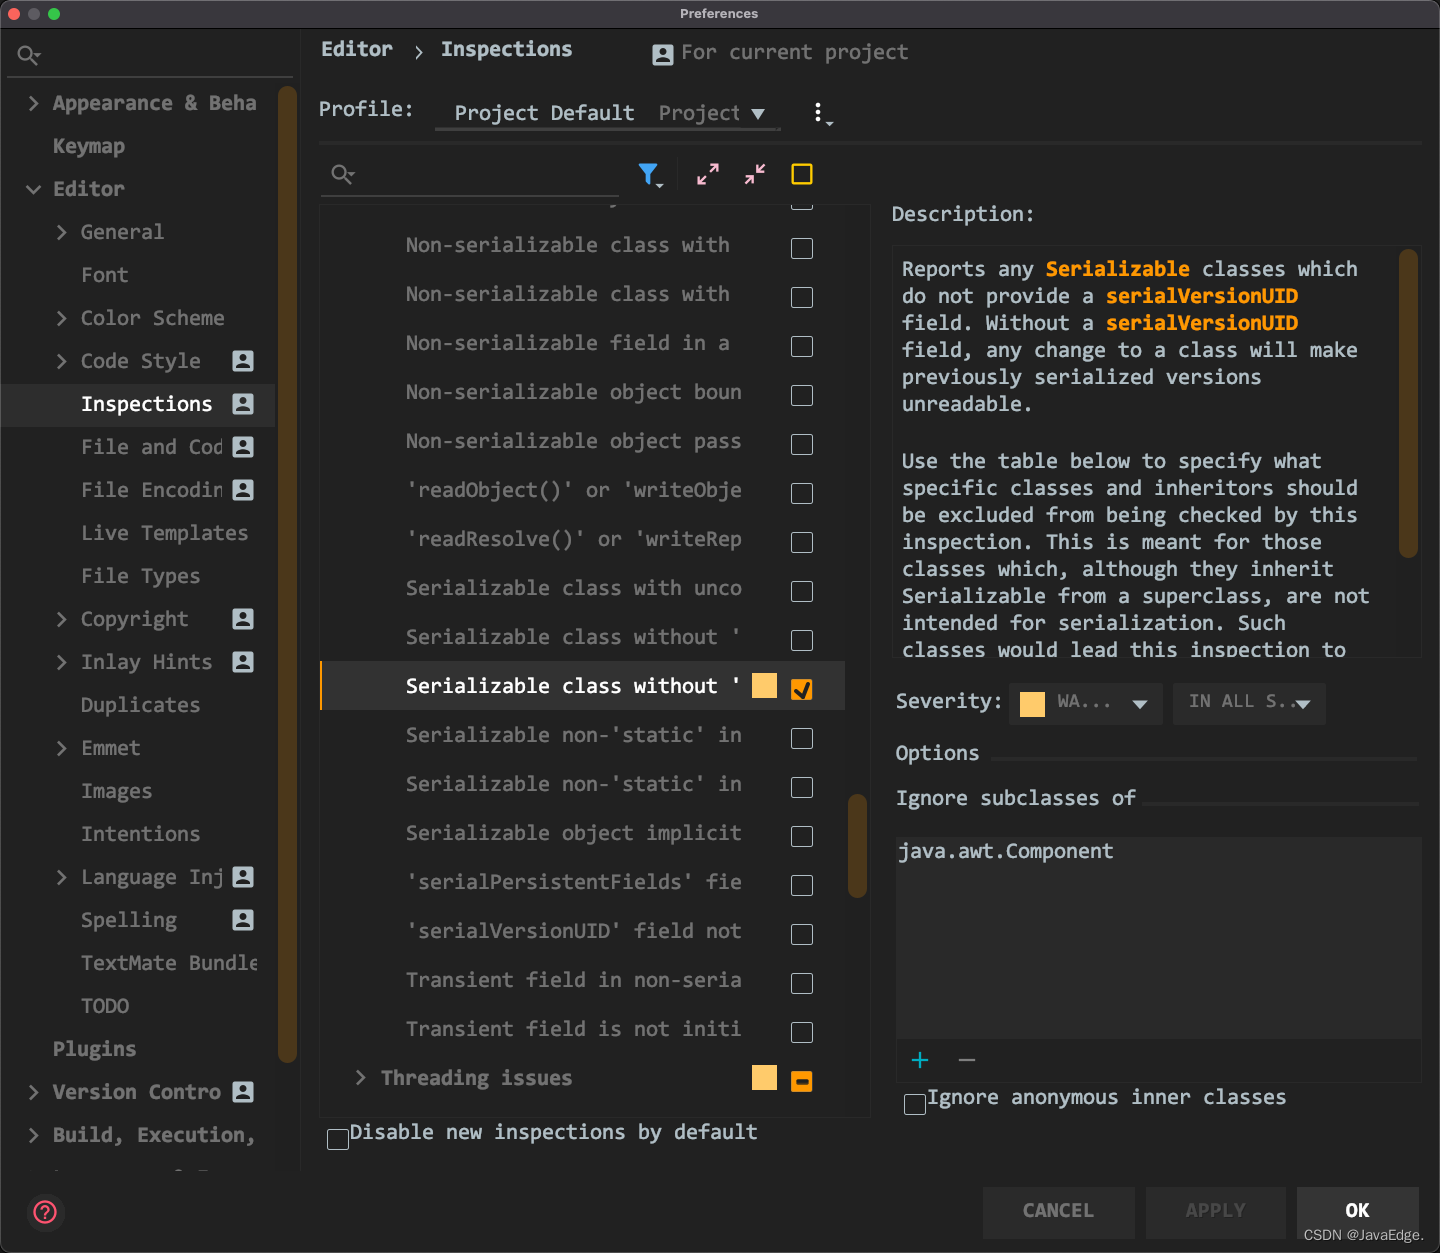
Task: Check 'Disable new inspections by default'
Action: coord(338,1139)
